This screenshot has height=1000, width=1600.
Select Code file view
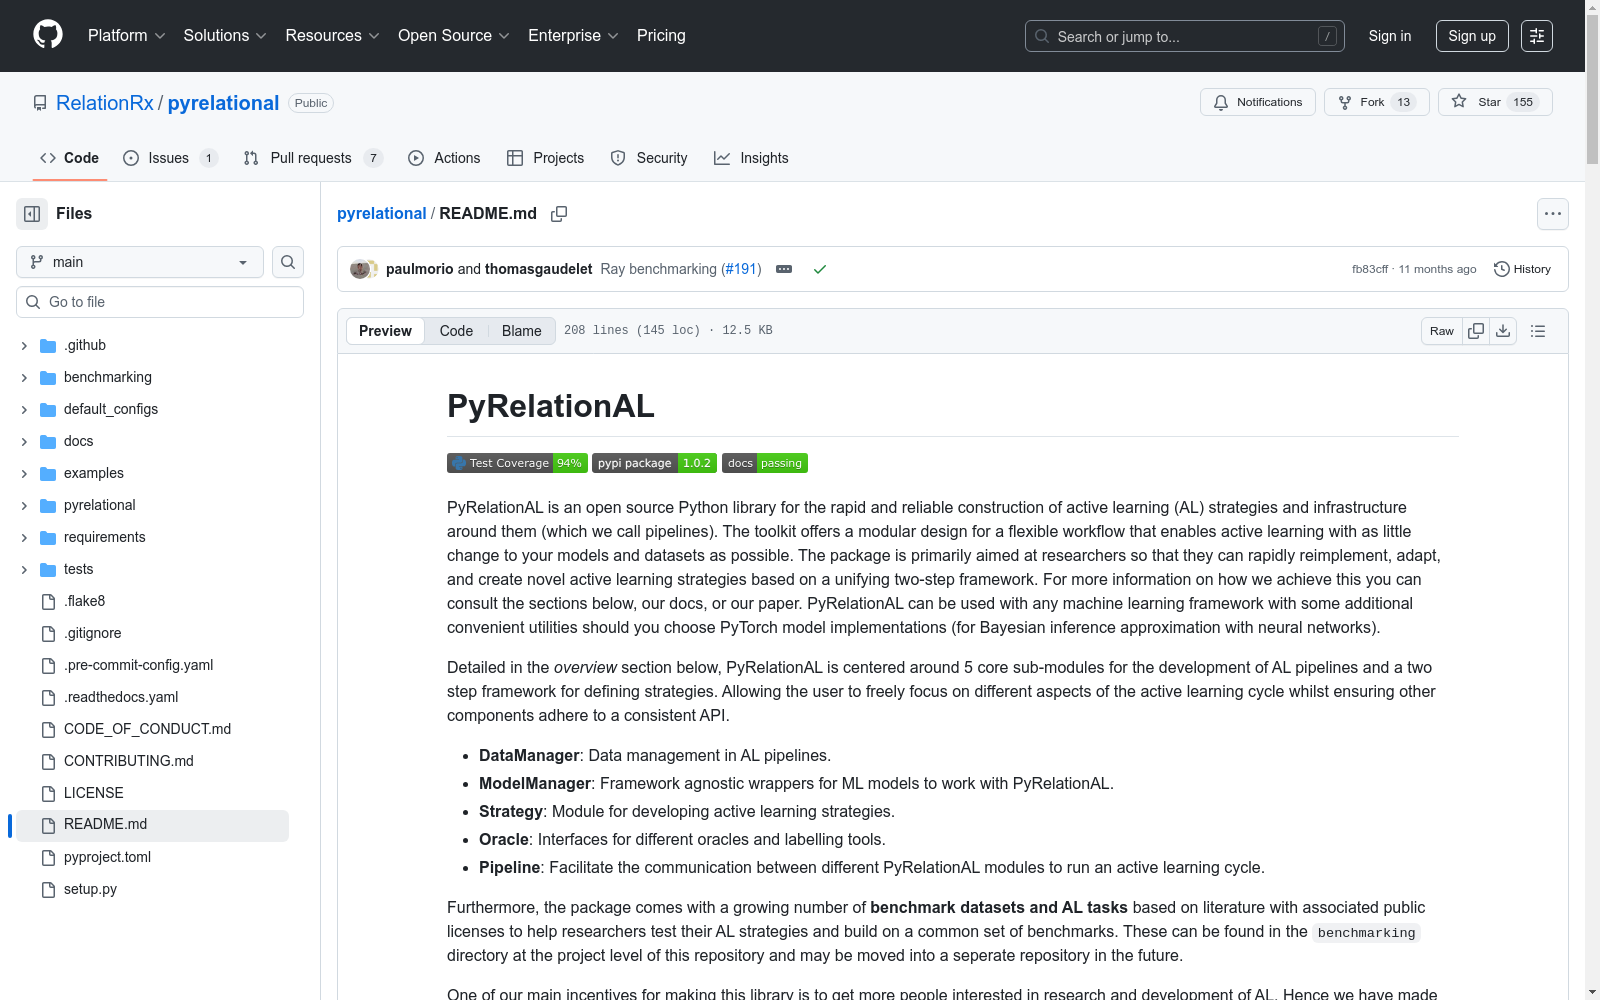click(x=456, y=331)
